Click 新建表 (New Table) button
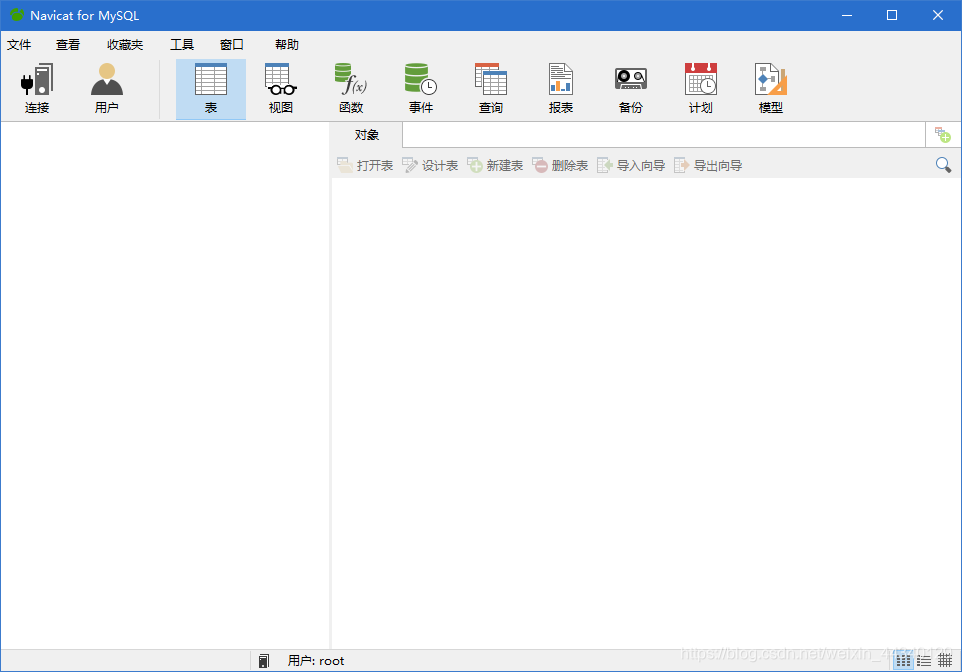Image resolution: width=962 pixels, height=672 pixels. click(495, 165)
